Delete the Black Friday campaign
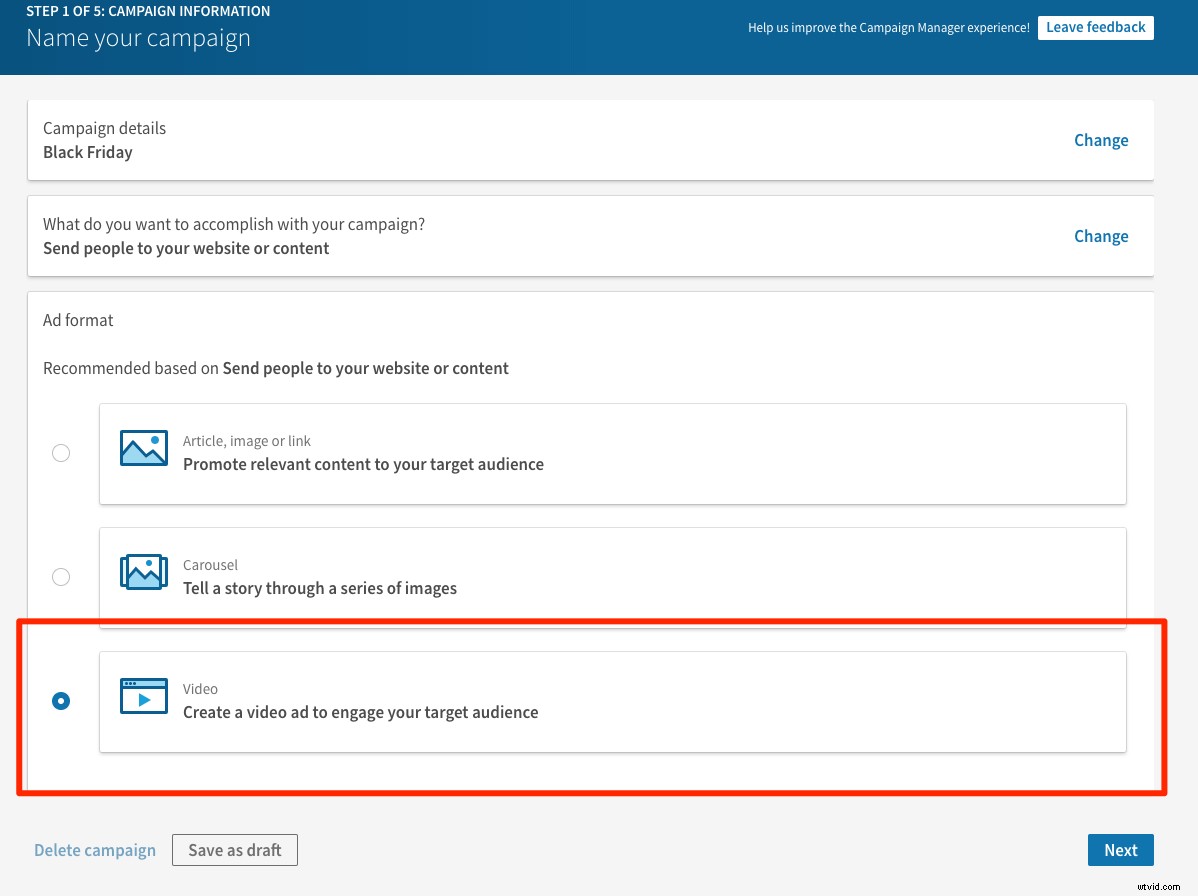This screenshot has height=896, width=1198. coord(95,849)
